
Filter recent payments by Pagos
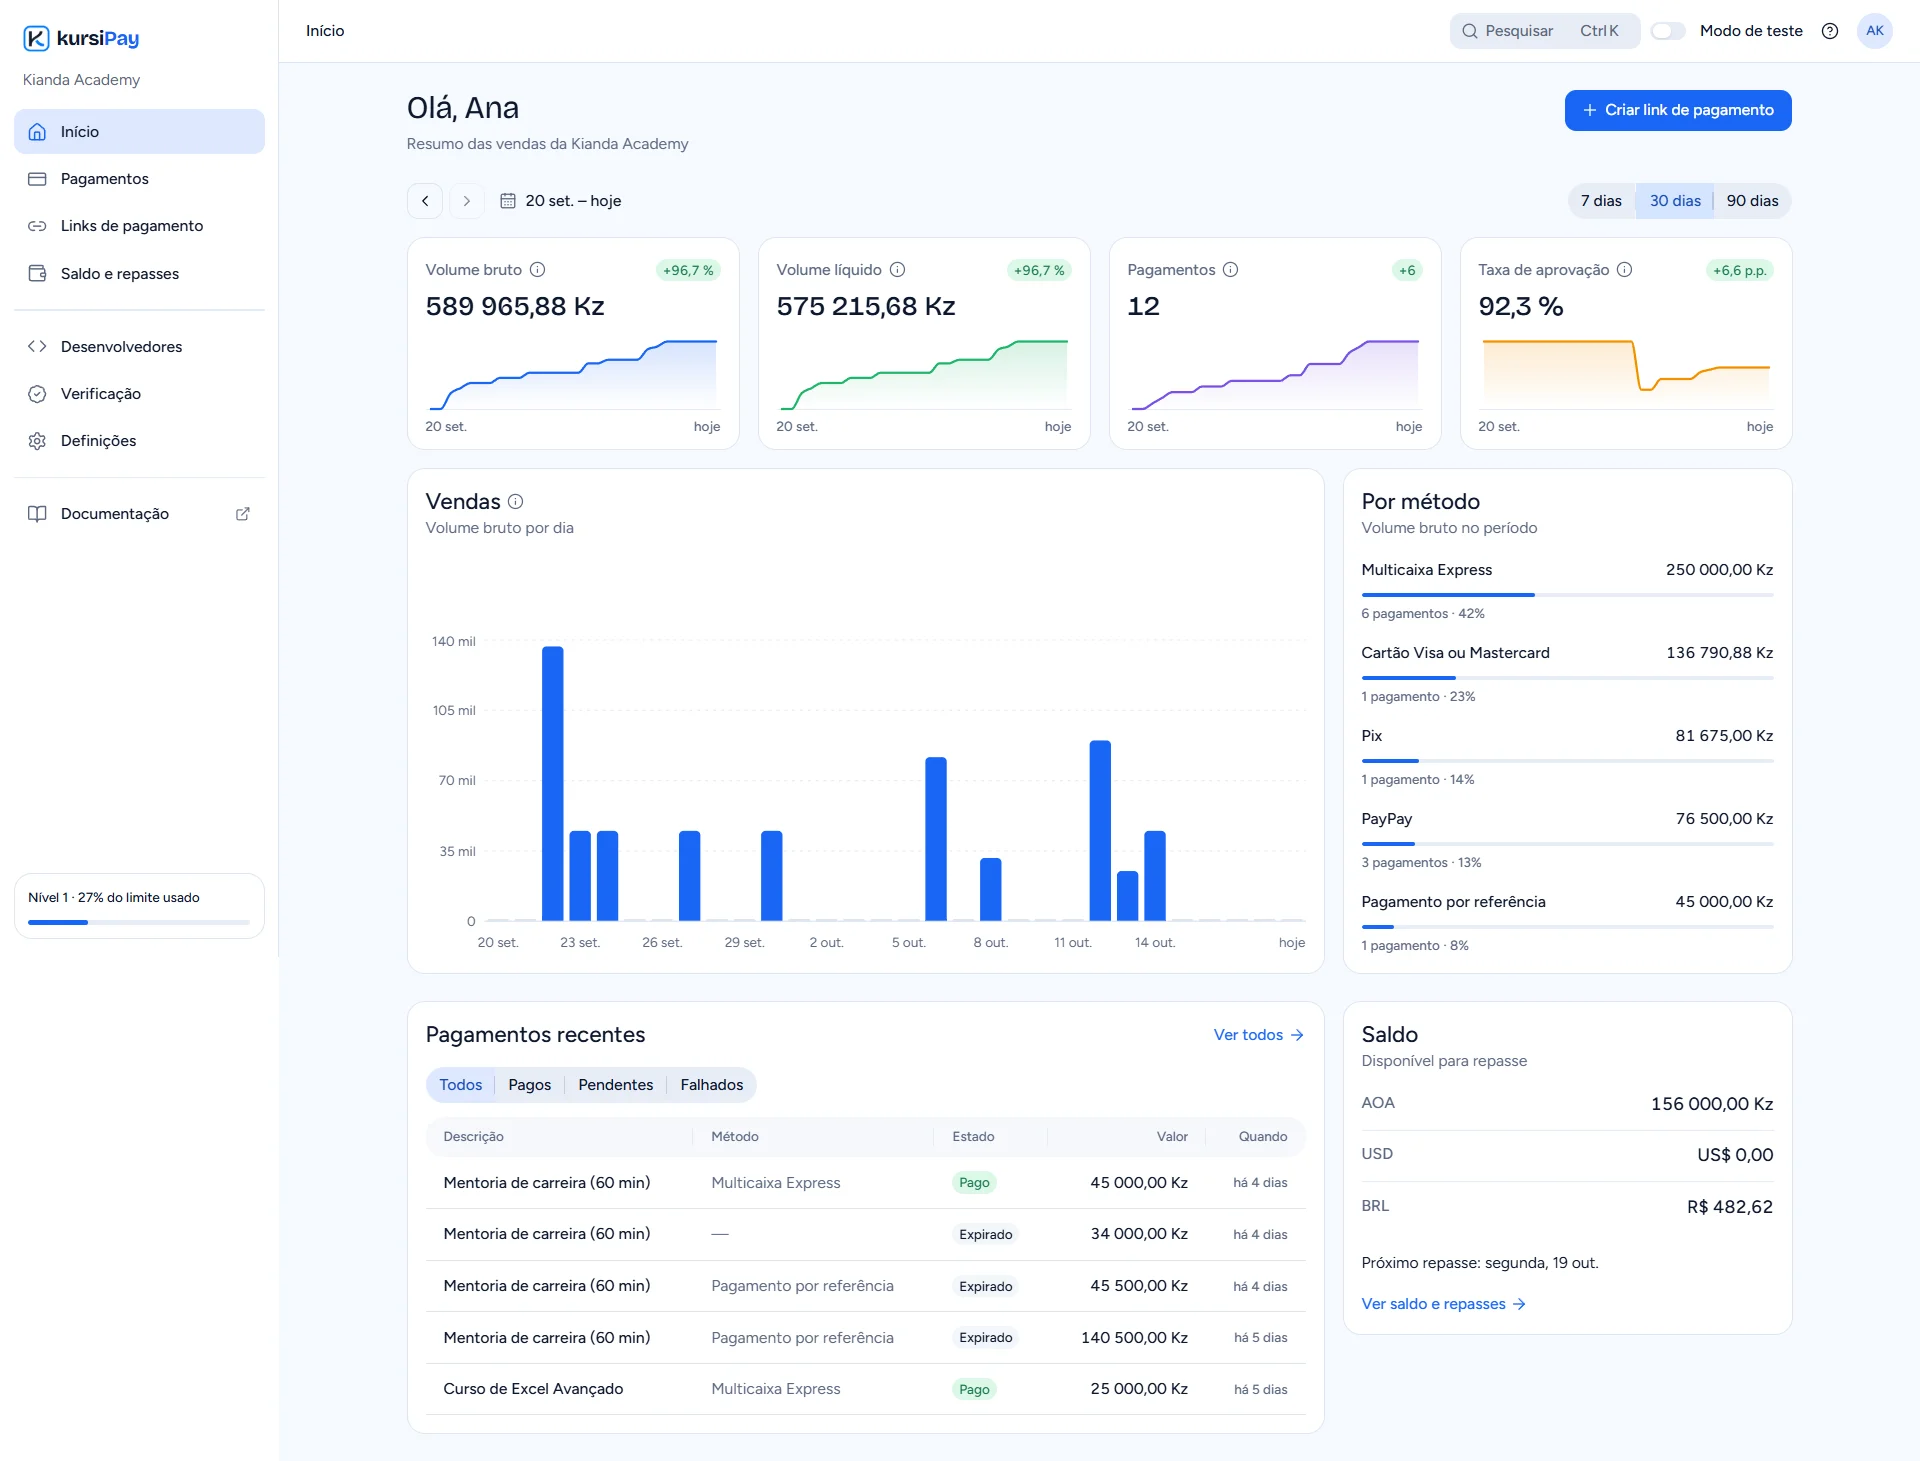(x=530, y=1085)
